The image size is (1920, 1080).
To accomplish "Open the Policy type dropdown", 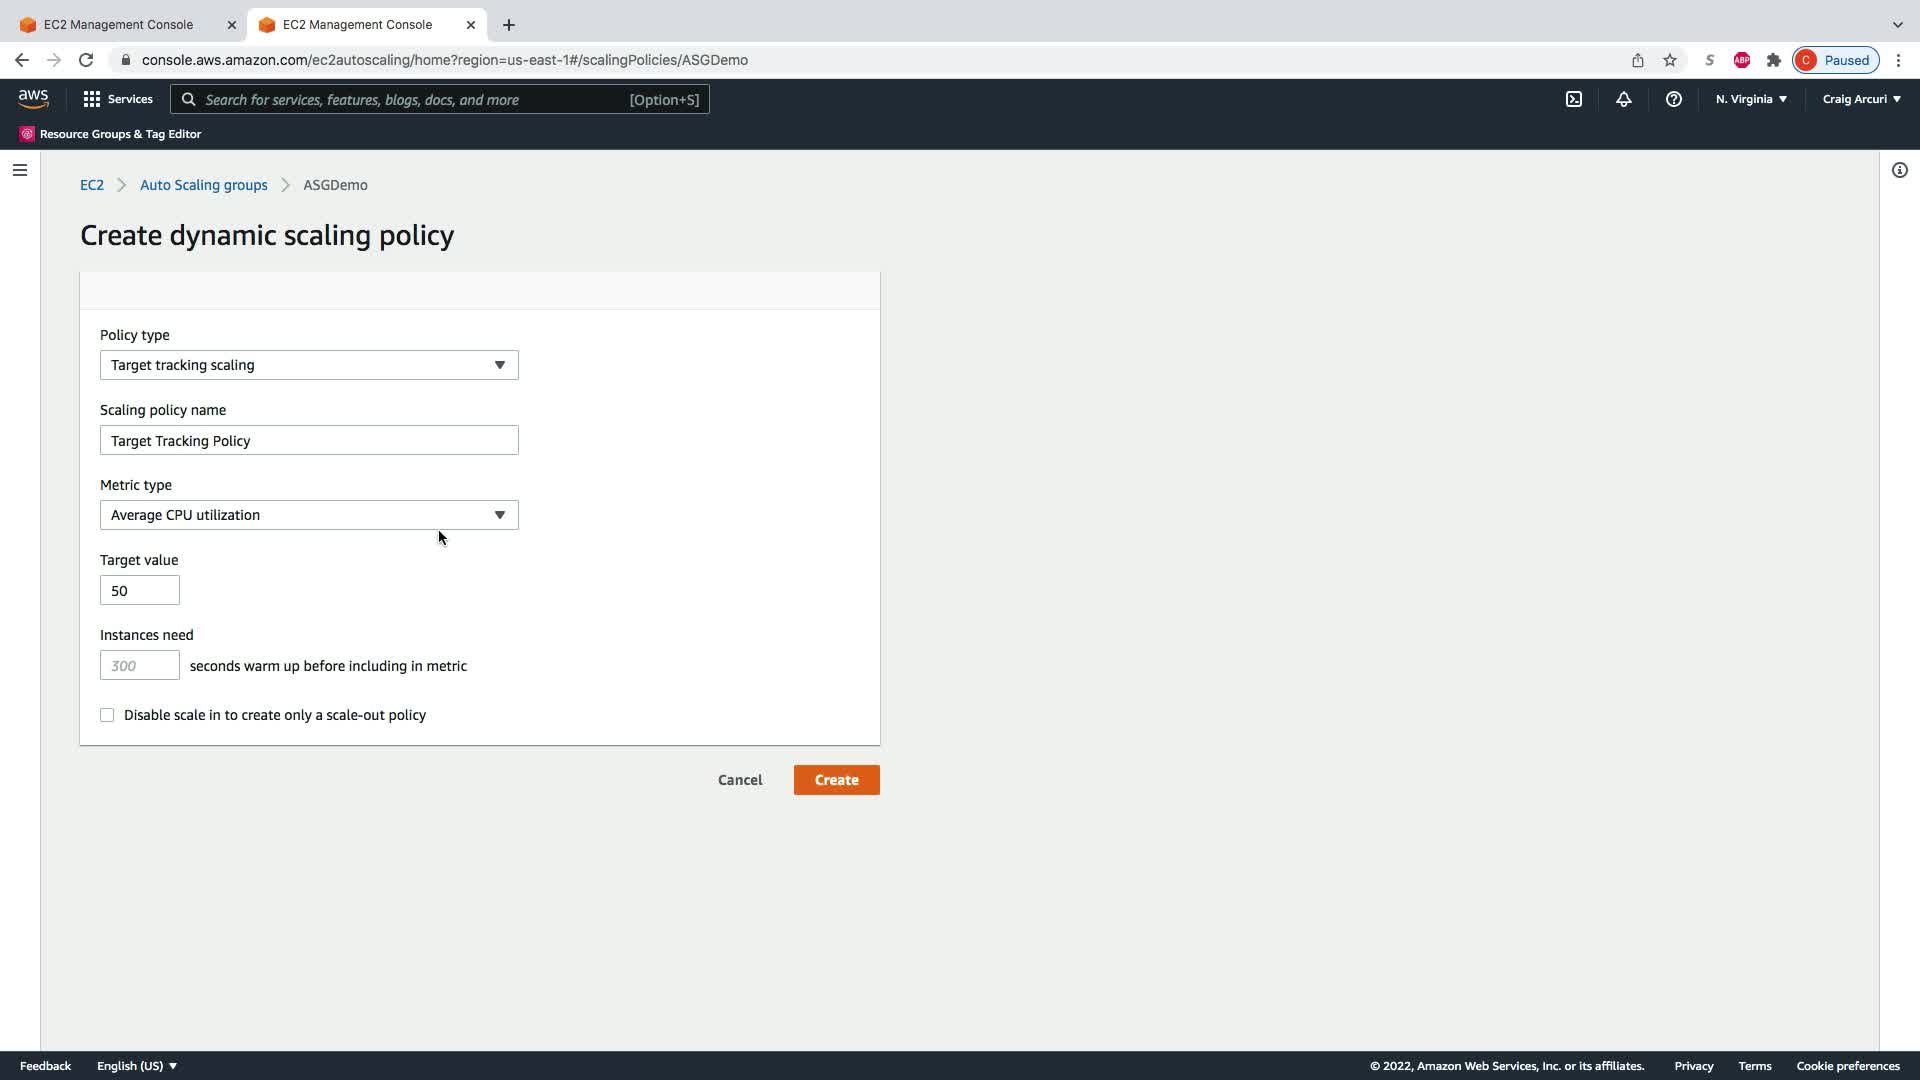I will pyautogui.click(x=309, y=365).
